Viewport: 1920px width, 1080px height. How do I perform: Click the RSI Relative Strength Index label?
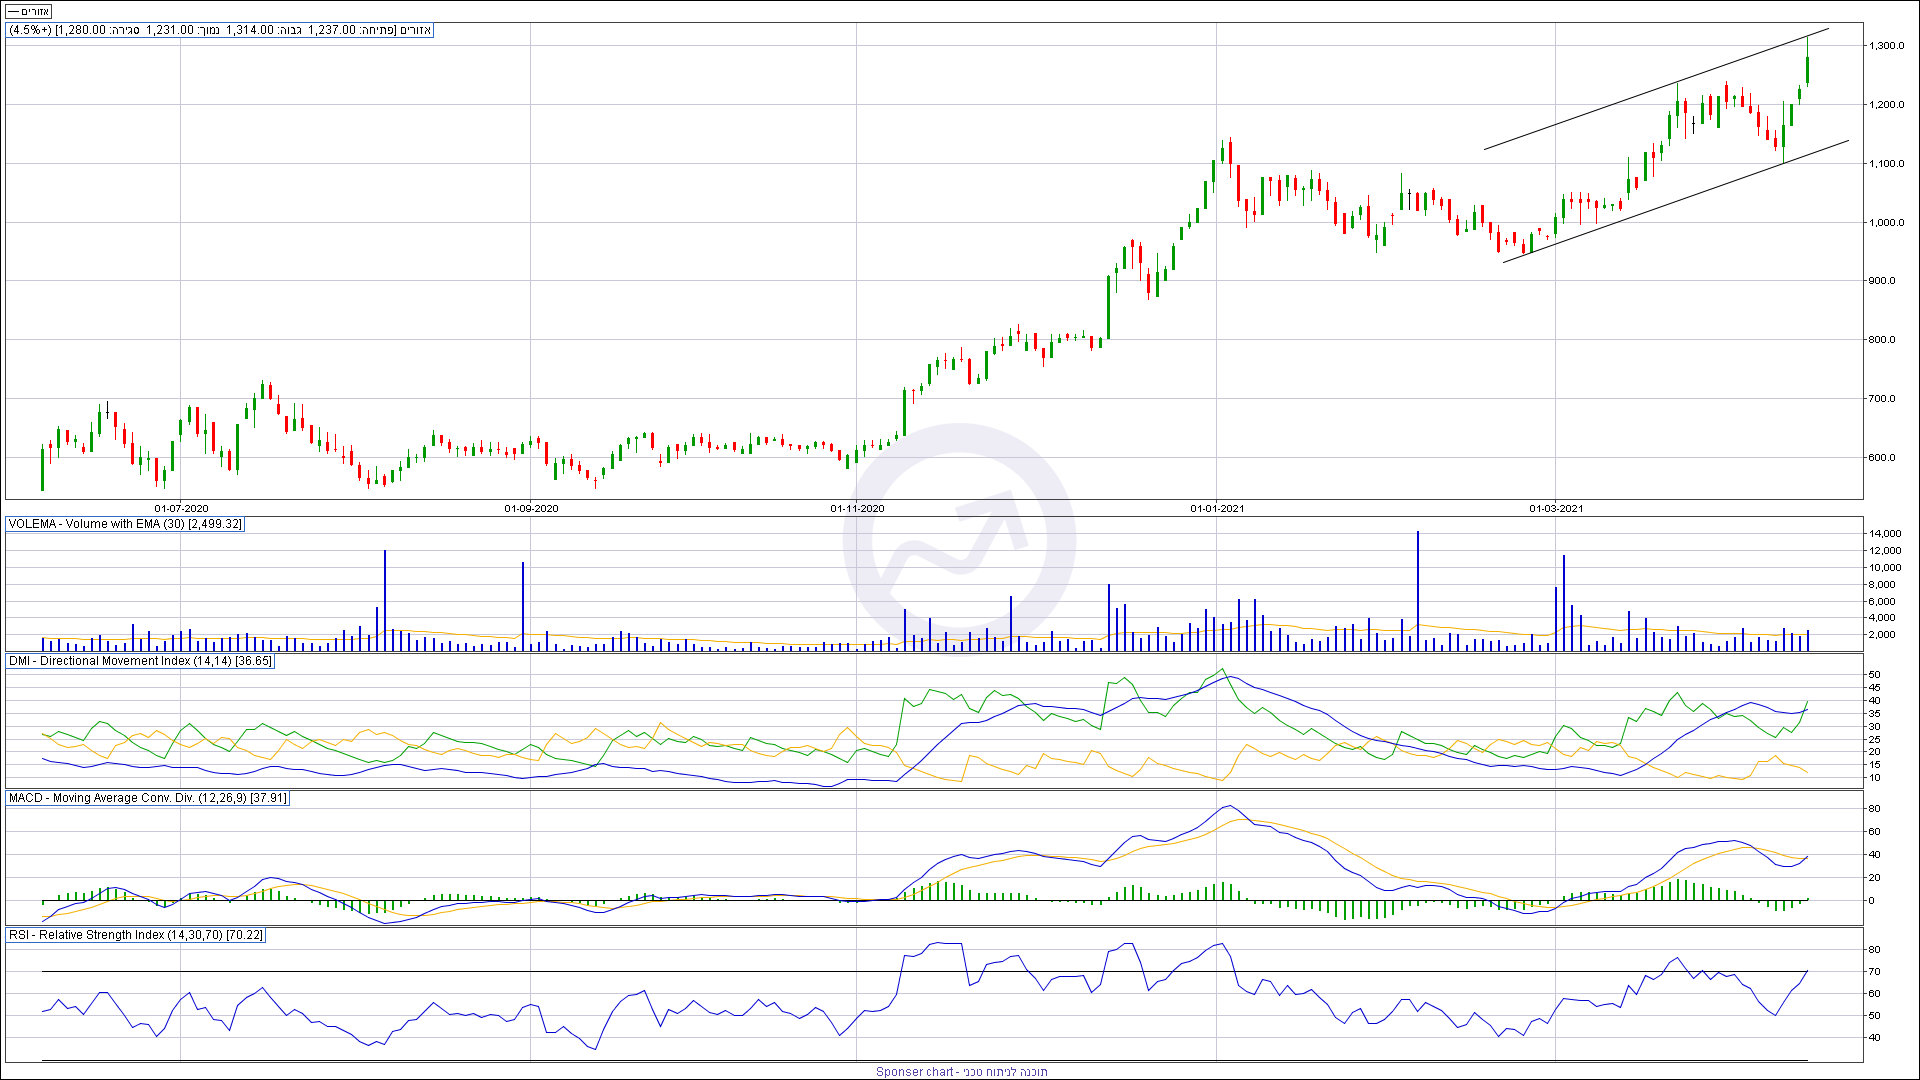click(x=136, y=935)
